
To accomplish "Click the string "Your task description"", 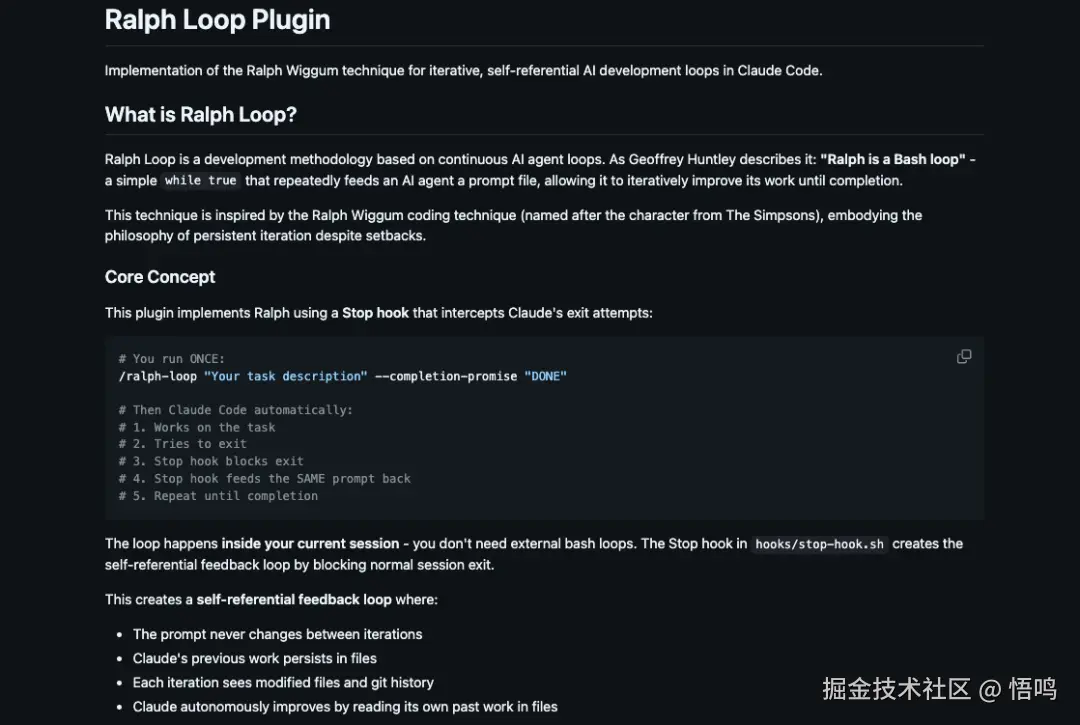I will pos(286,376).
